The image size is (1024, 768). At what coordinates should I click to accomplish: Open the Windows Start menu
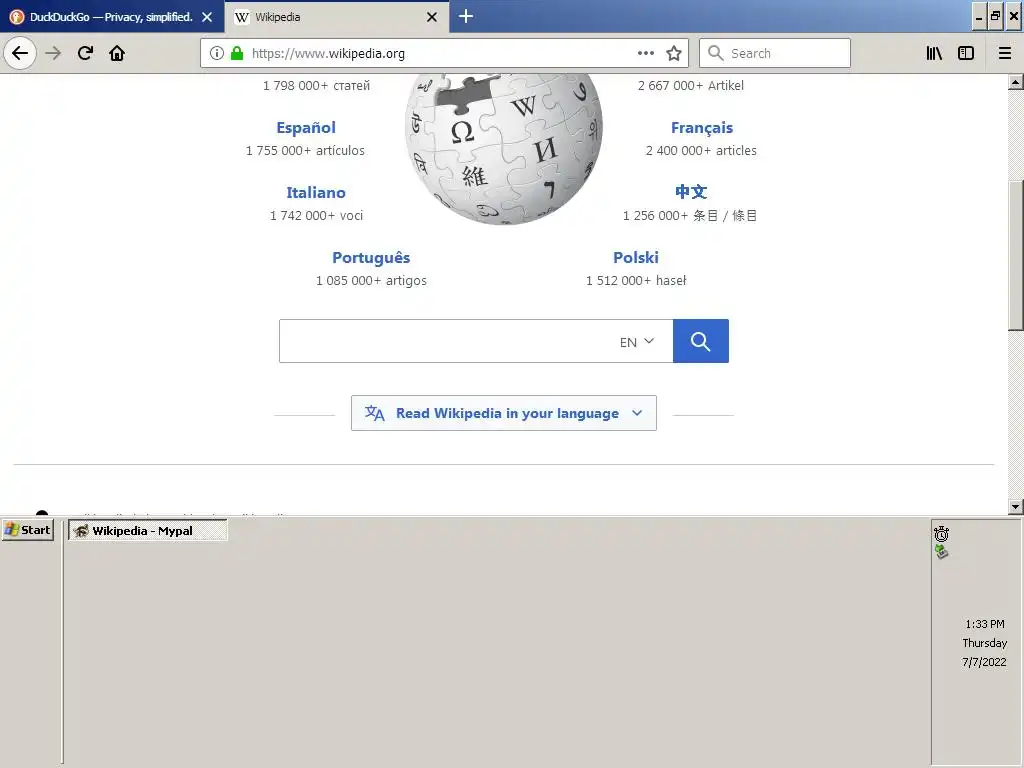[28, 530]
